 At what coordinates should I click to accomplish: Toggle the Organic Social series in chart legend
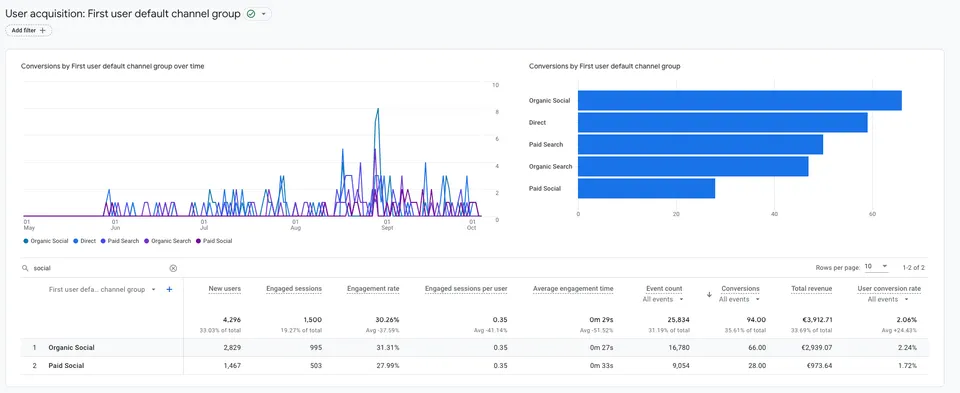tap(46, 241)
